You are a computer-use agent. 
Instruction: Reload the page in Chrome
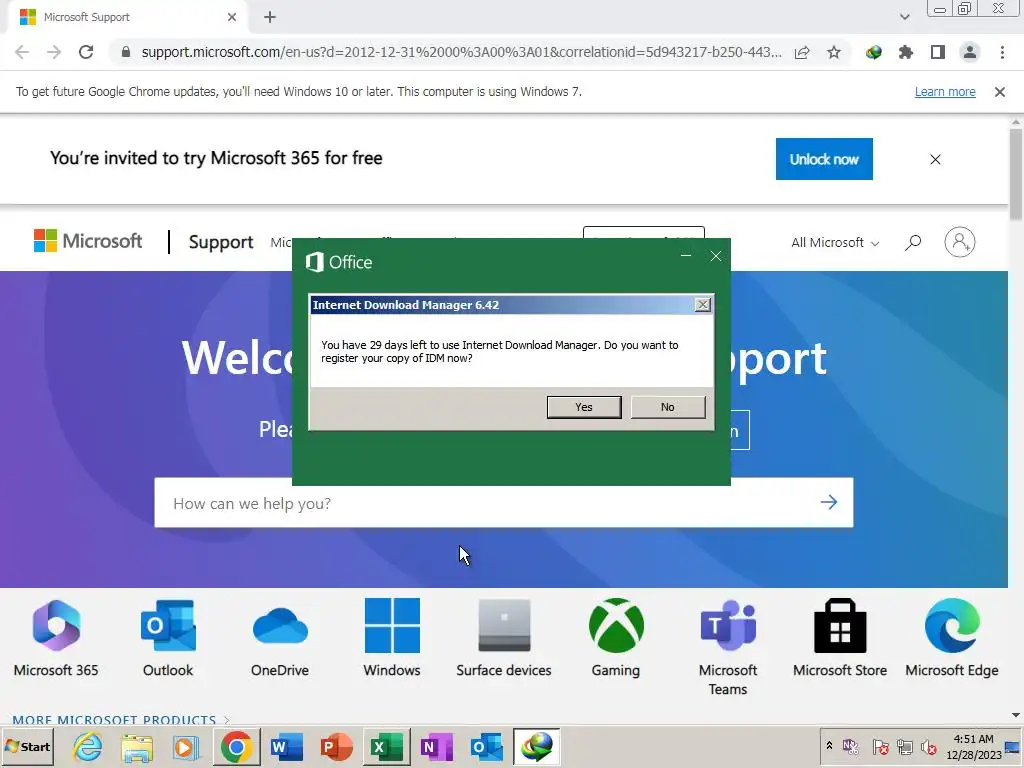[86, 52]
